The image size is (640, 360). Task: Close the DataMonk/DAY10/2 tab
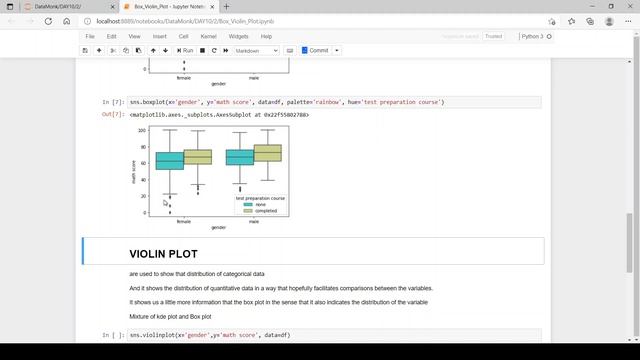tap(113, 7)
